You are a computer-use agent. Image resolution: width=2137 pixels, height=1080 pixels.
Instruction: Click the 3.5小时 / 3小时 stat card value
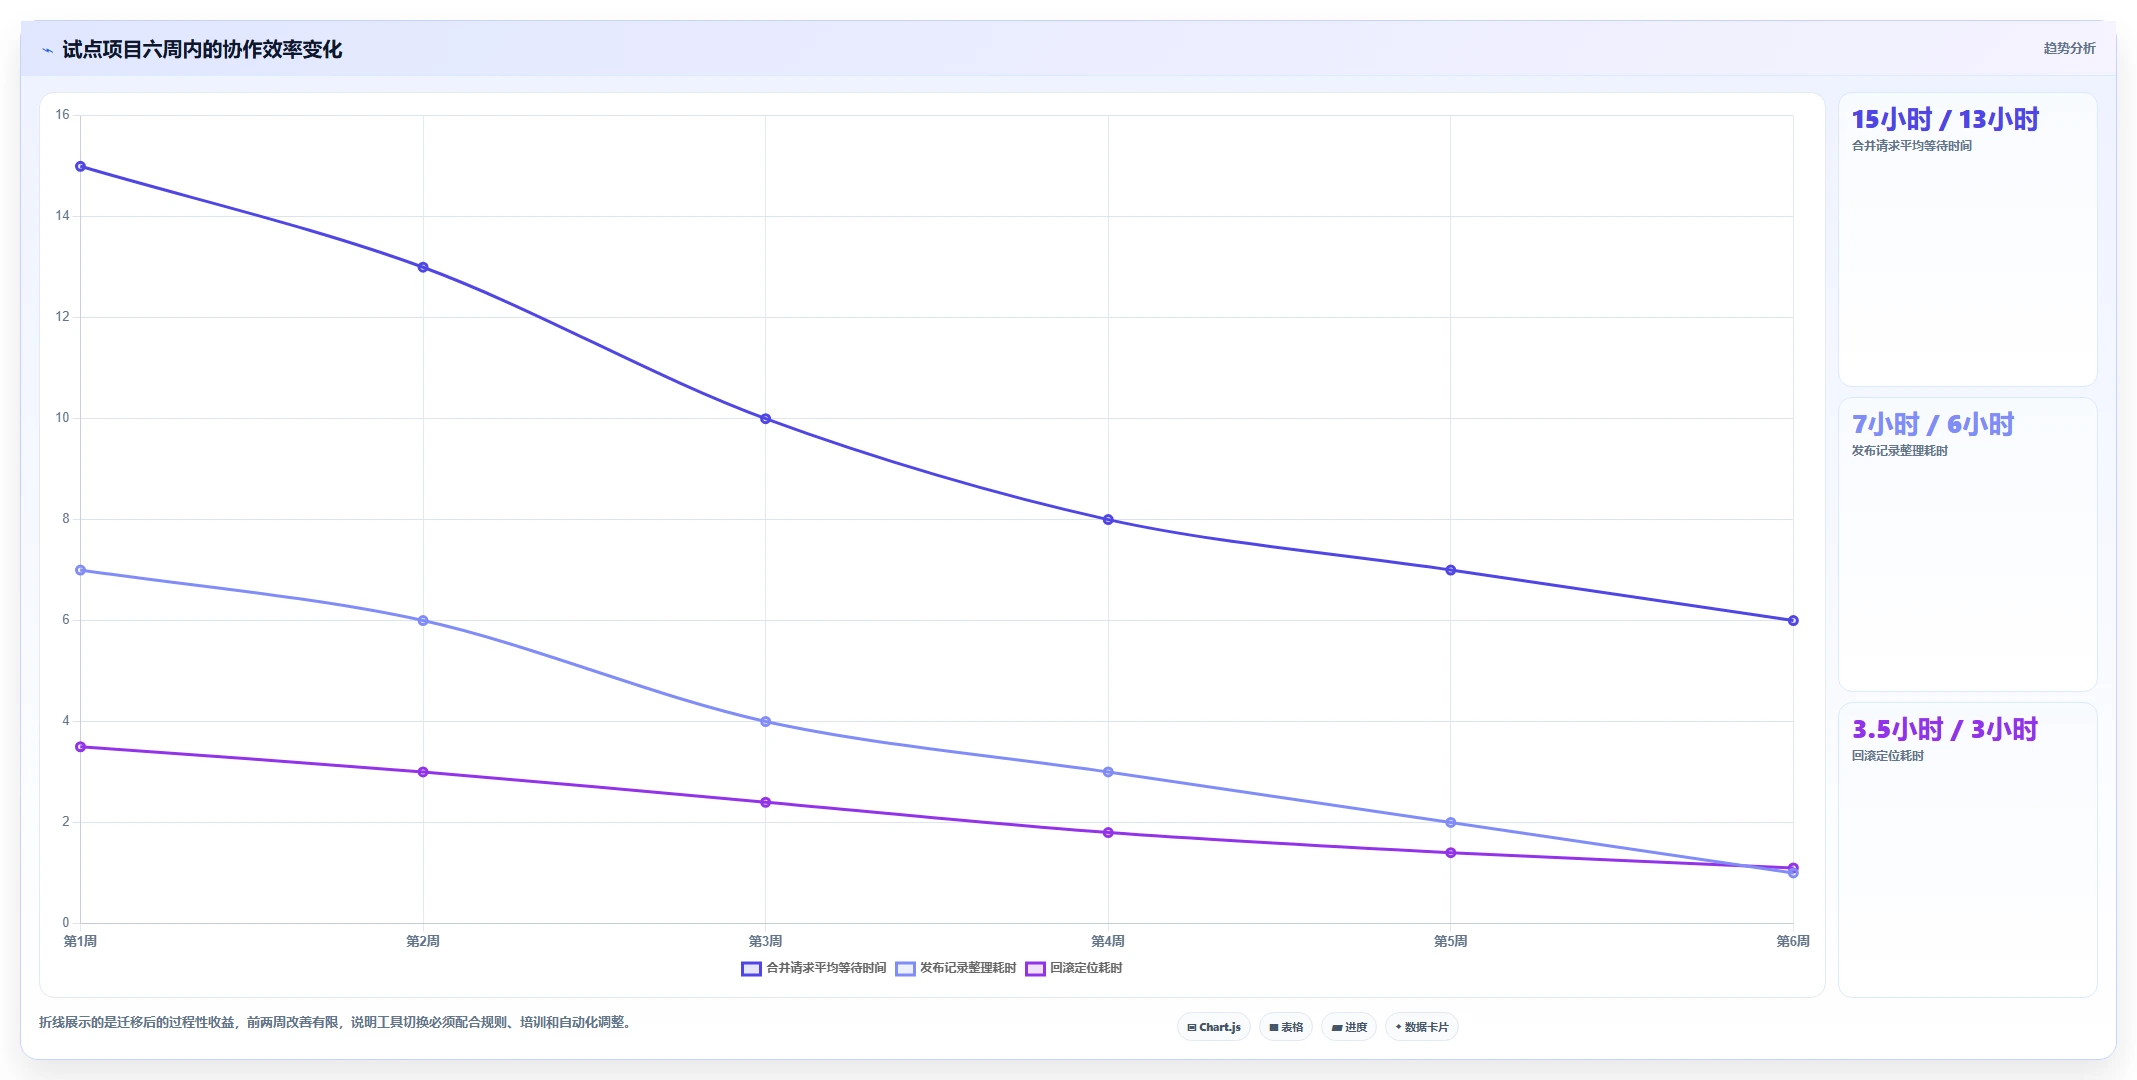pos(1945,730)
